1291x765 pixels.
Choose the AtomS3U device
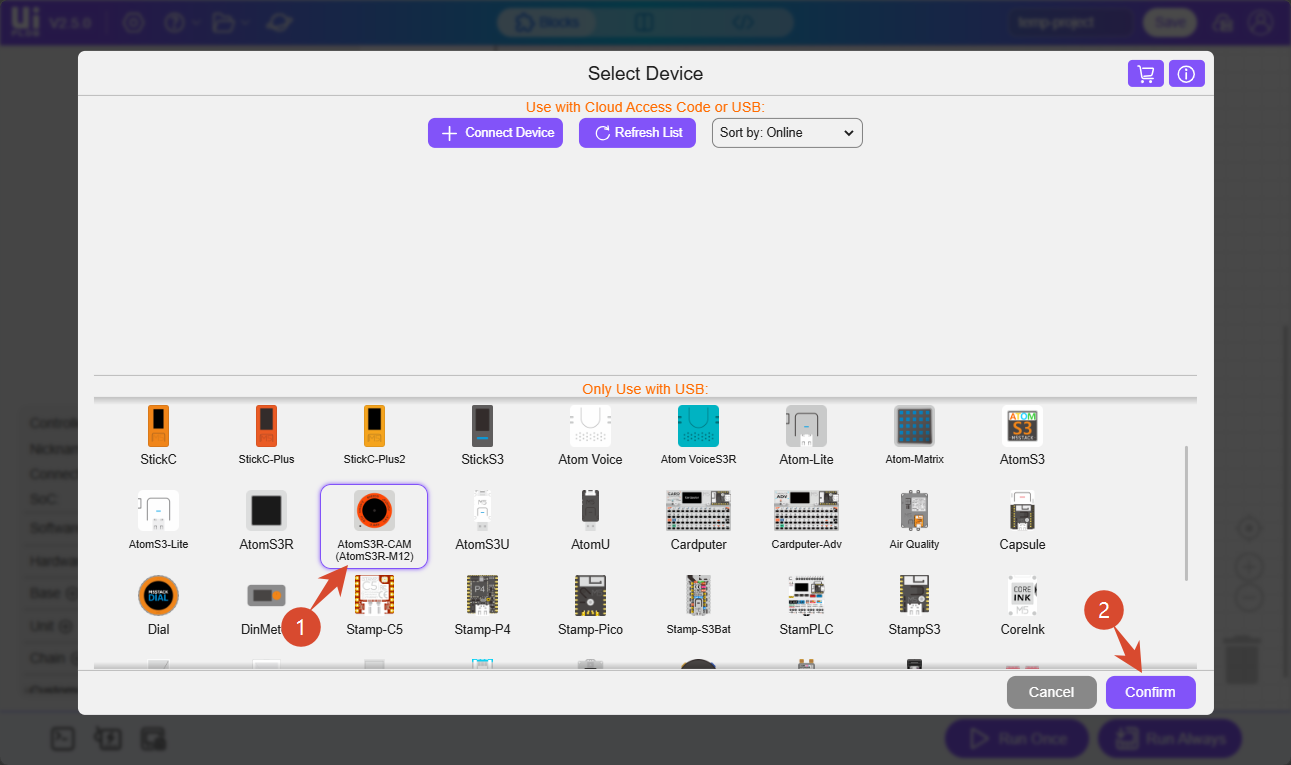coord(482,511)
